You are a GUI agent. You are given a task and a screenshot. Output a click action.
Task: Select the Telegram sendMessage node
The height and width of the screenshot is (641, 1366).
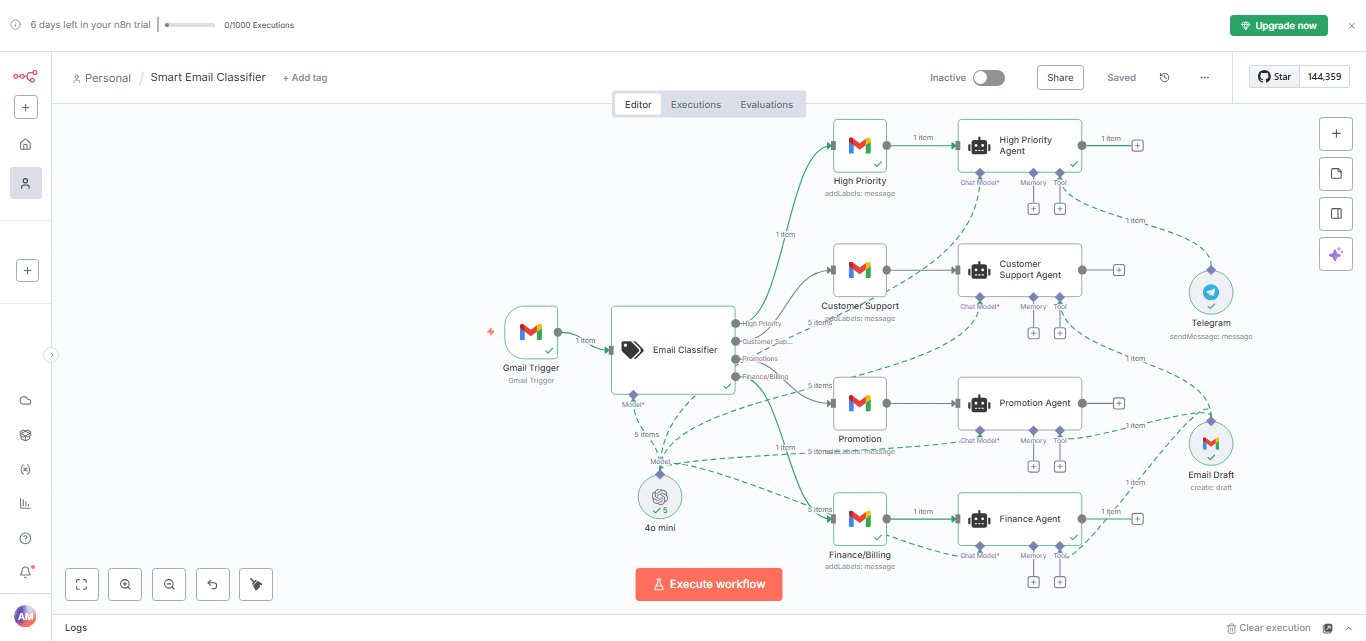click(1211, 293)
